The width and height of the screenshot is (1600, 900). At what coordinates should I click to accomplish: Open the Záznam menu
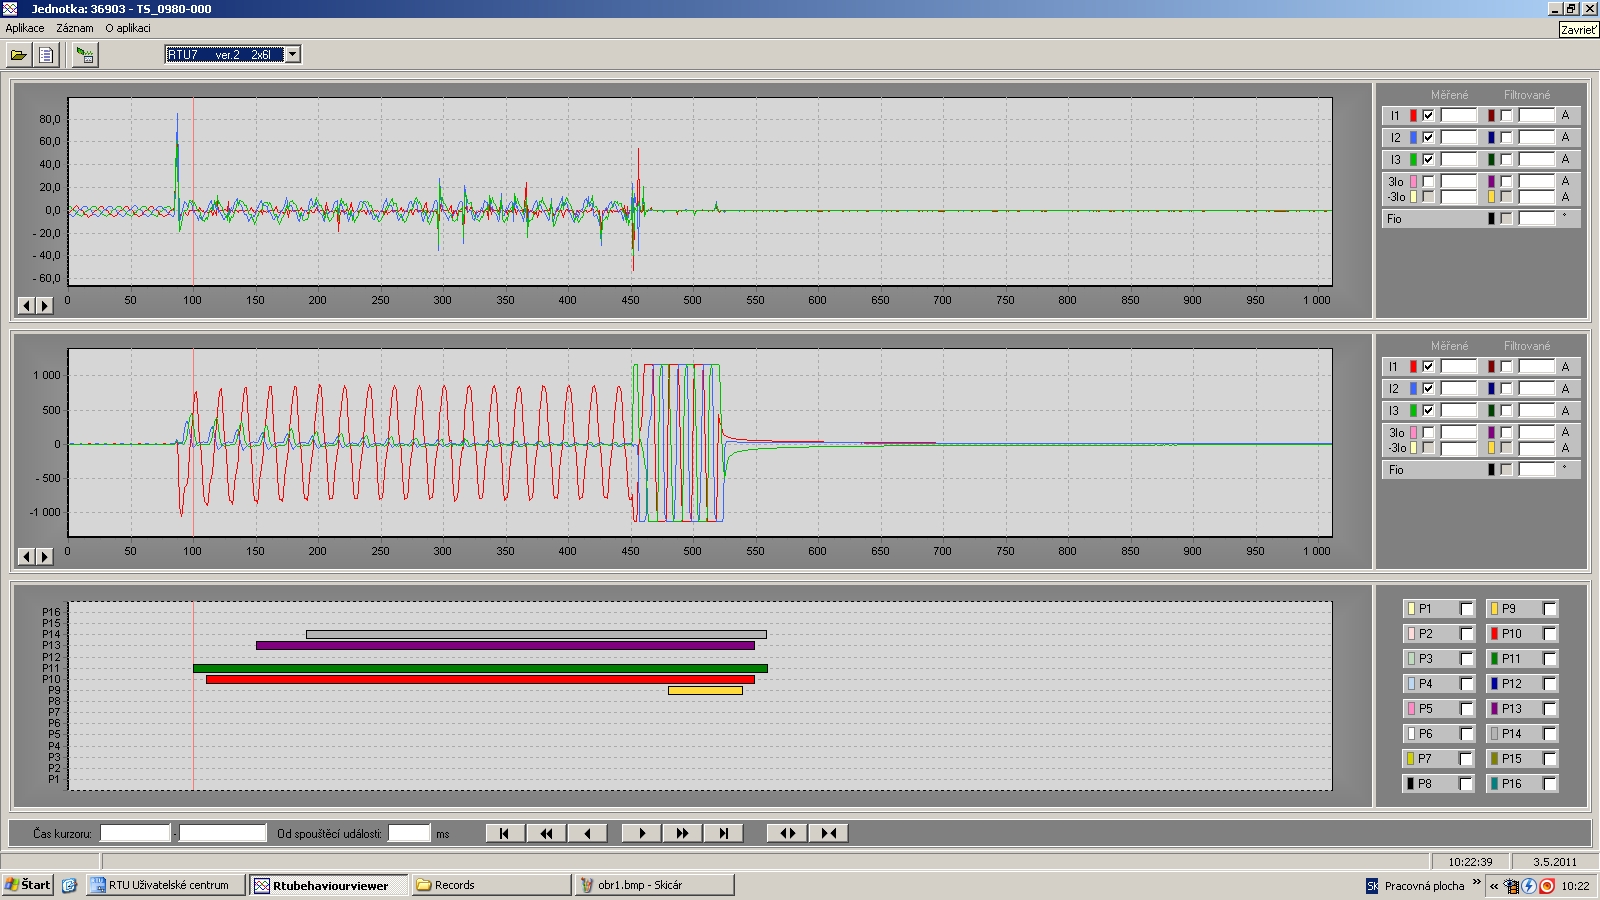click(75, 28)
